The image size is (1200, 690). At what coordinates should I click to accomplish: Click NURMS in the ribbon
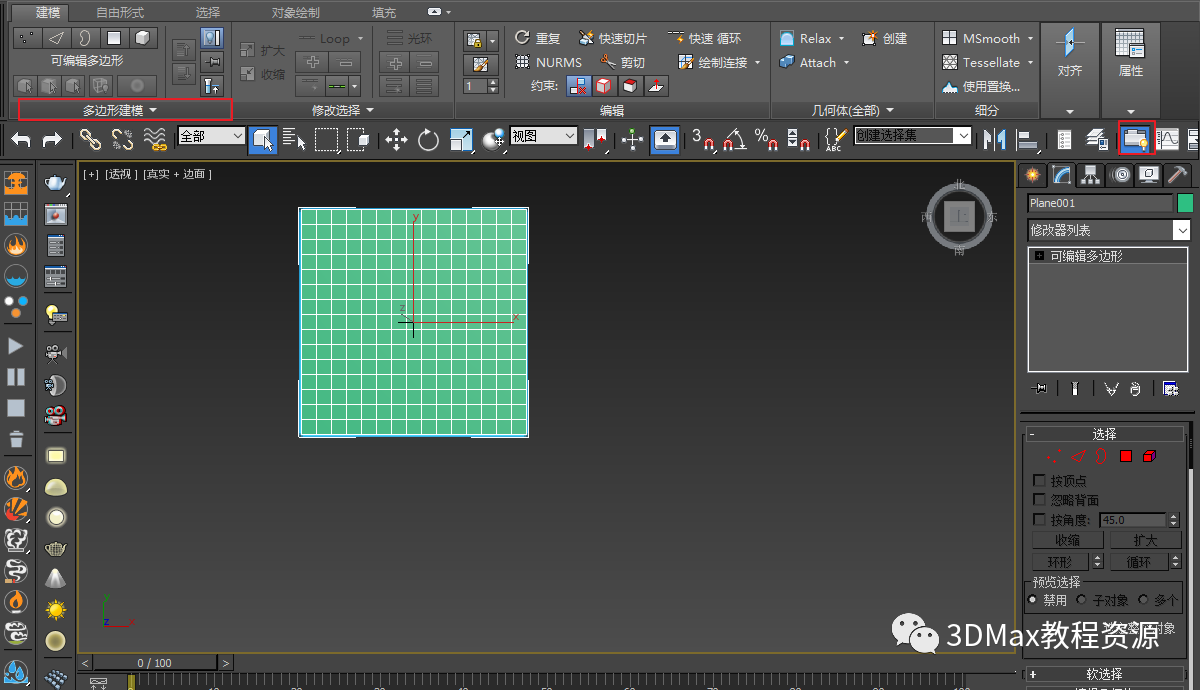click(x=548, y=62)
